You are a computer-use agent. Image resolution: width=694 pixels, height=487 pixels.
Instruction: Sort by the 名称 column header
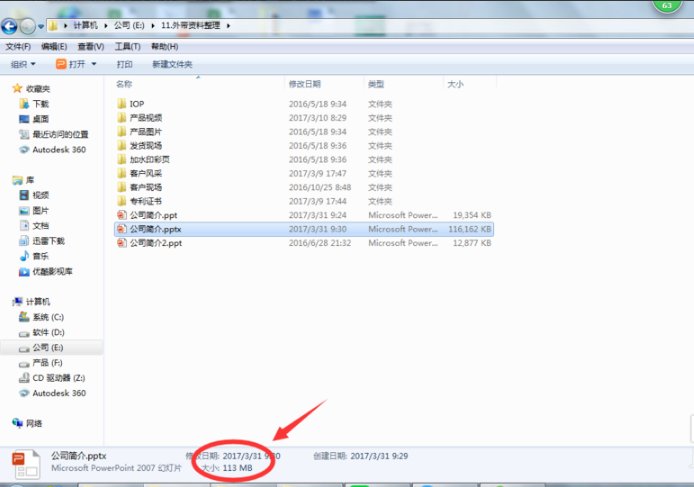(124, 84)
